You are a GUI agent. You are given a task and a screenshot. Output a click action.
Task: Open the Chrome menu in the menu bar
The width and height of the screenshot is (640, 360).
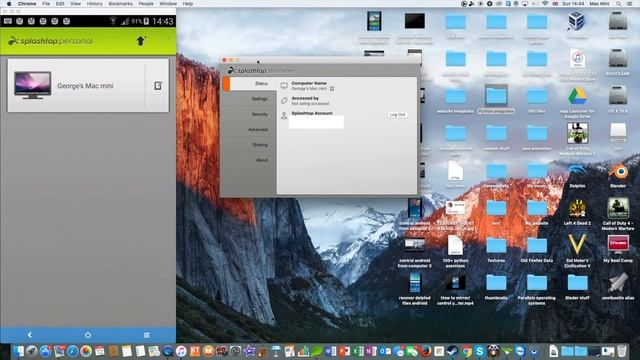pos(27,4)
